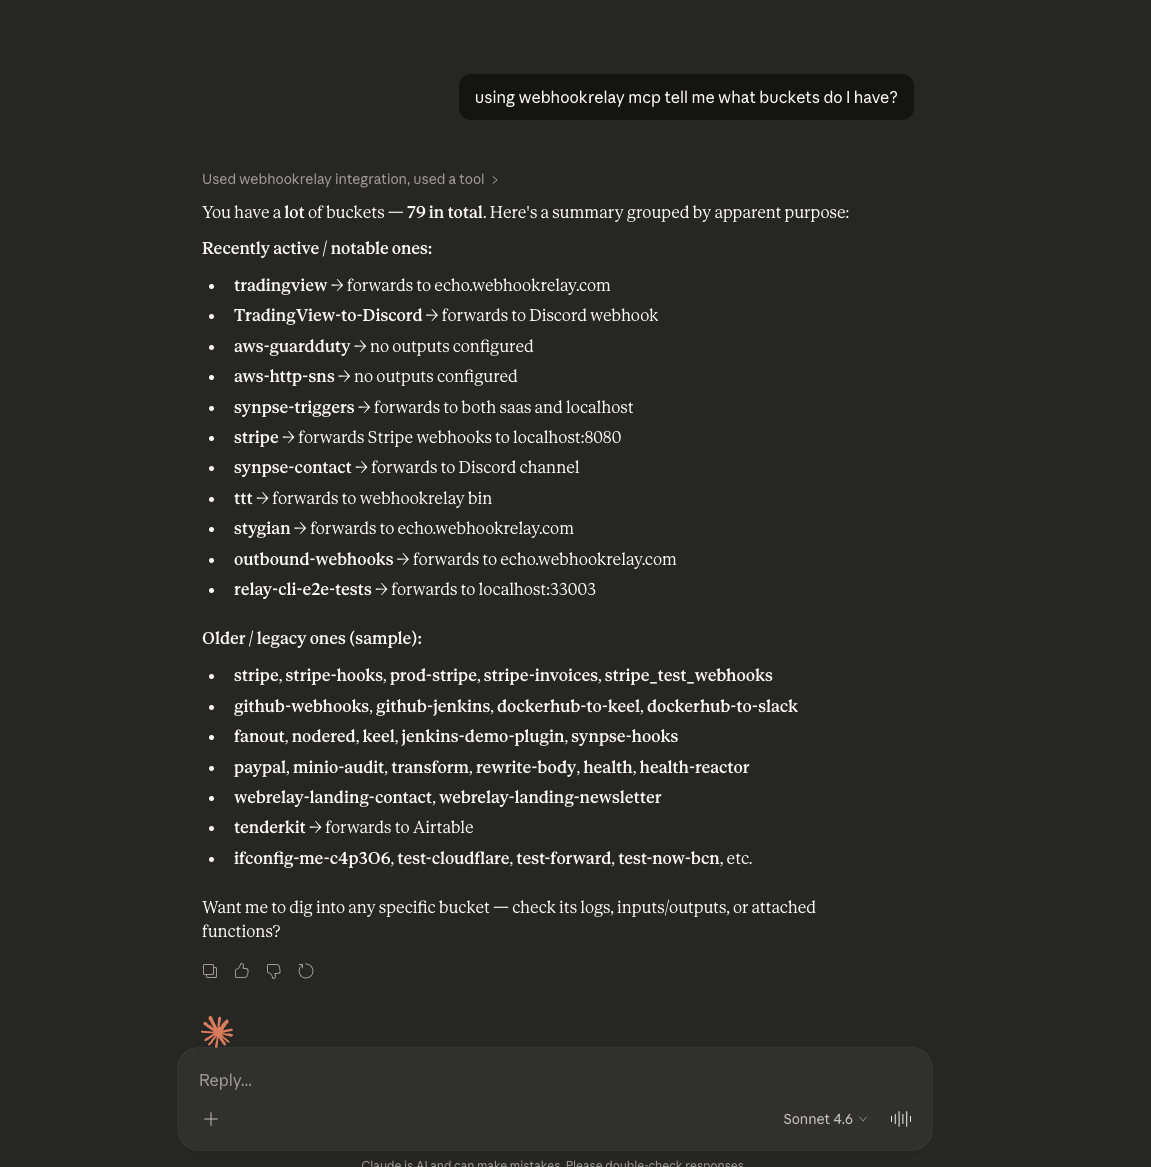This screenshot has width=1151, height=1167.
Task: Click the 'relay-cli-e2e-tests' bucket name
Action: point(302,589)
